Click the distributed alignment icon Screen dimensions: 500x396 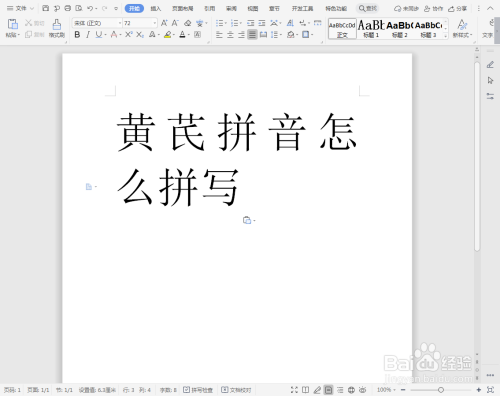(263, 34)
